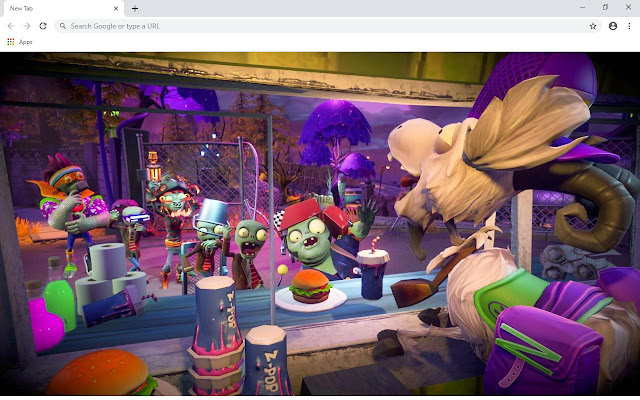The width and height of the screenshot is (640, 400).
Task: Open the Apps shortcut in bookmarks bar
Action: (x=20, y=42)
